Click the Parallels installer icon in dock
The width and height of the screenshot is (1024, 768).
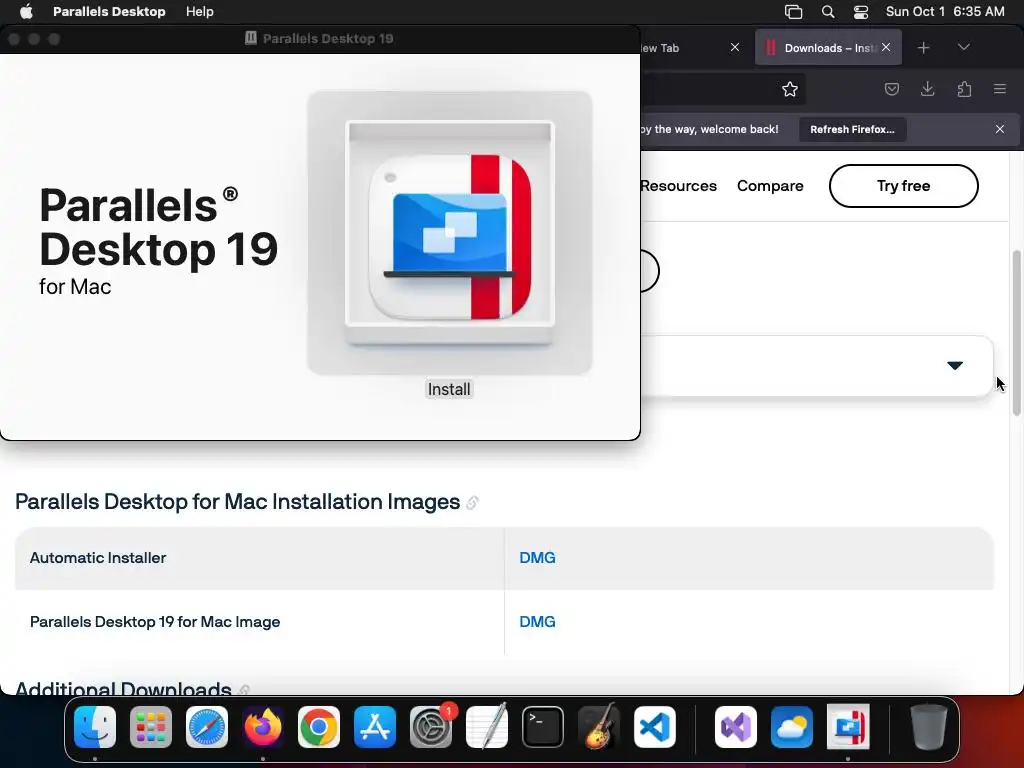click(x=848, y=726)
